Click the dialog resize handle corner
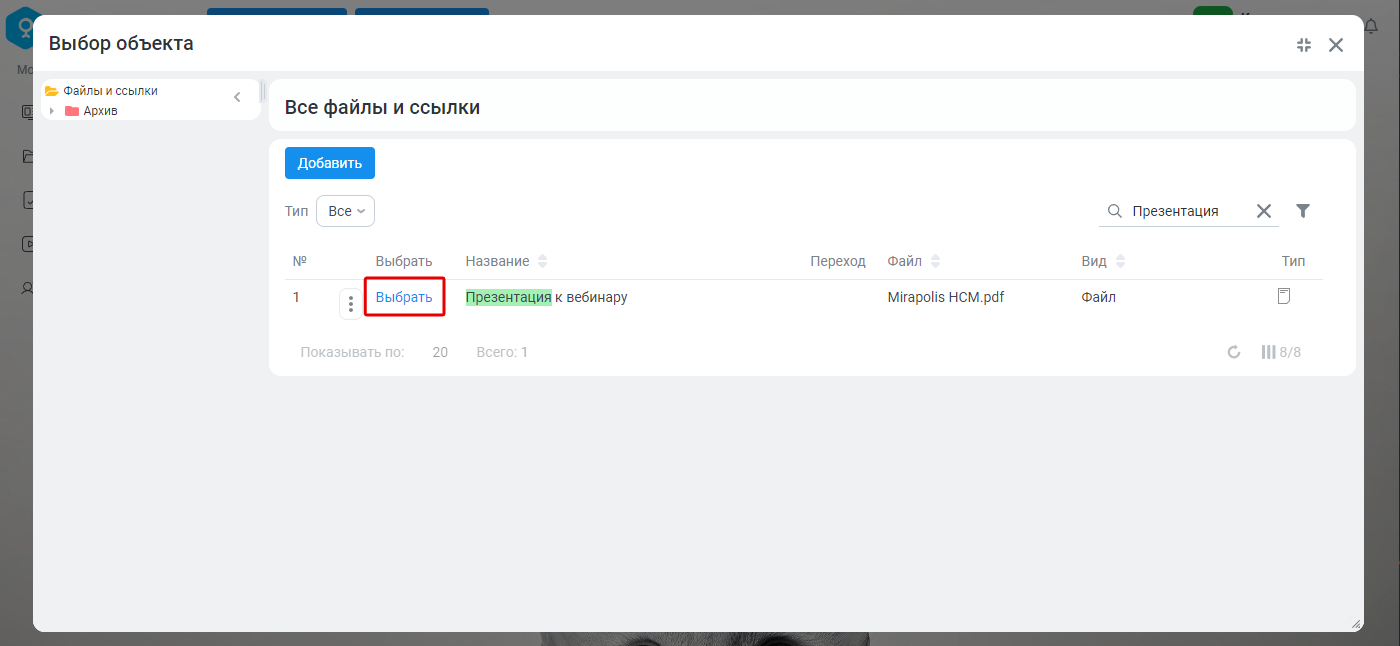1400x646 pixels. tap(1356, 624)
